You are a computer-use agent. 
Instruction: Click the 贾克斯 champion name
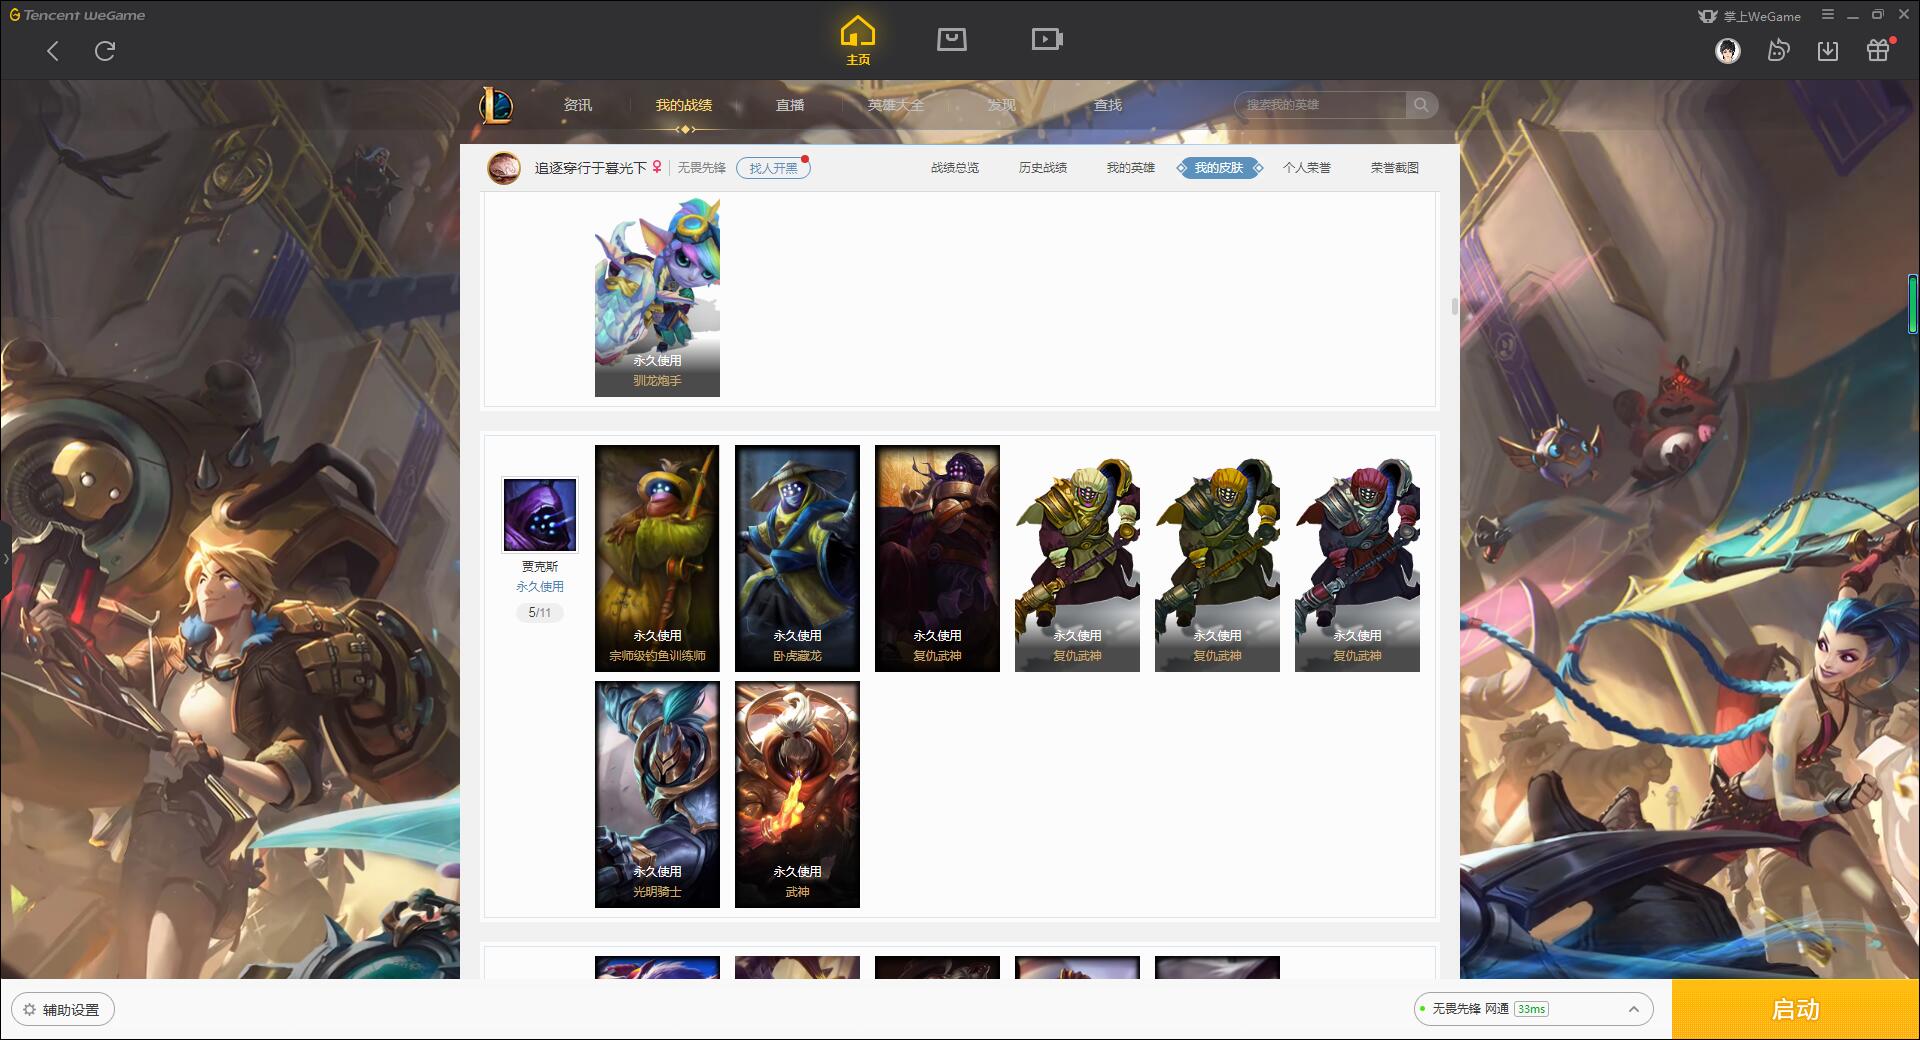(x=540, y=567)
